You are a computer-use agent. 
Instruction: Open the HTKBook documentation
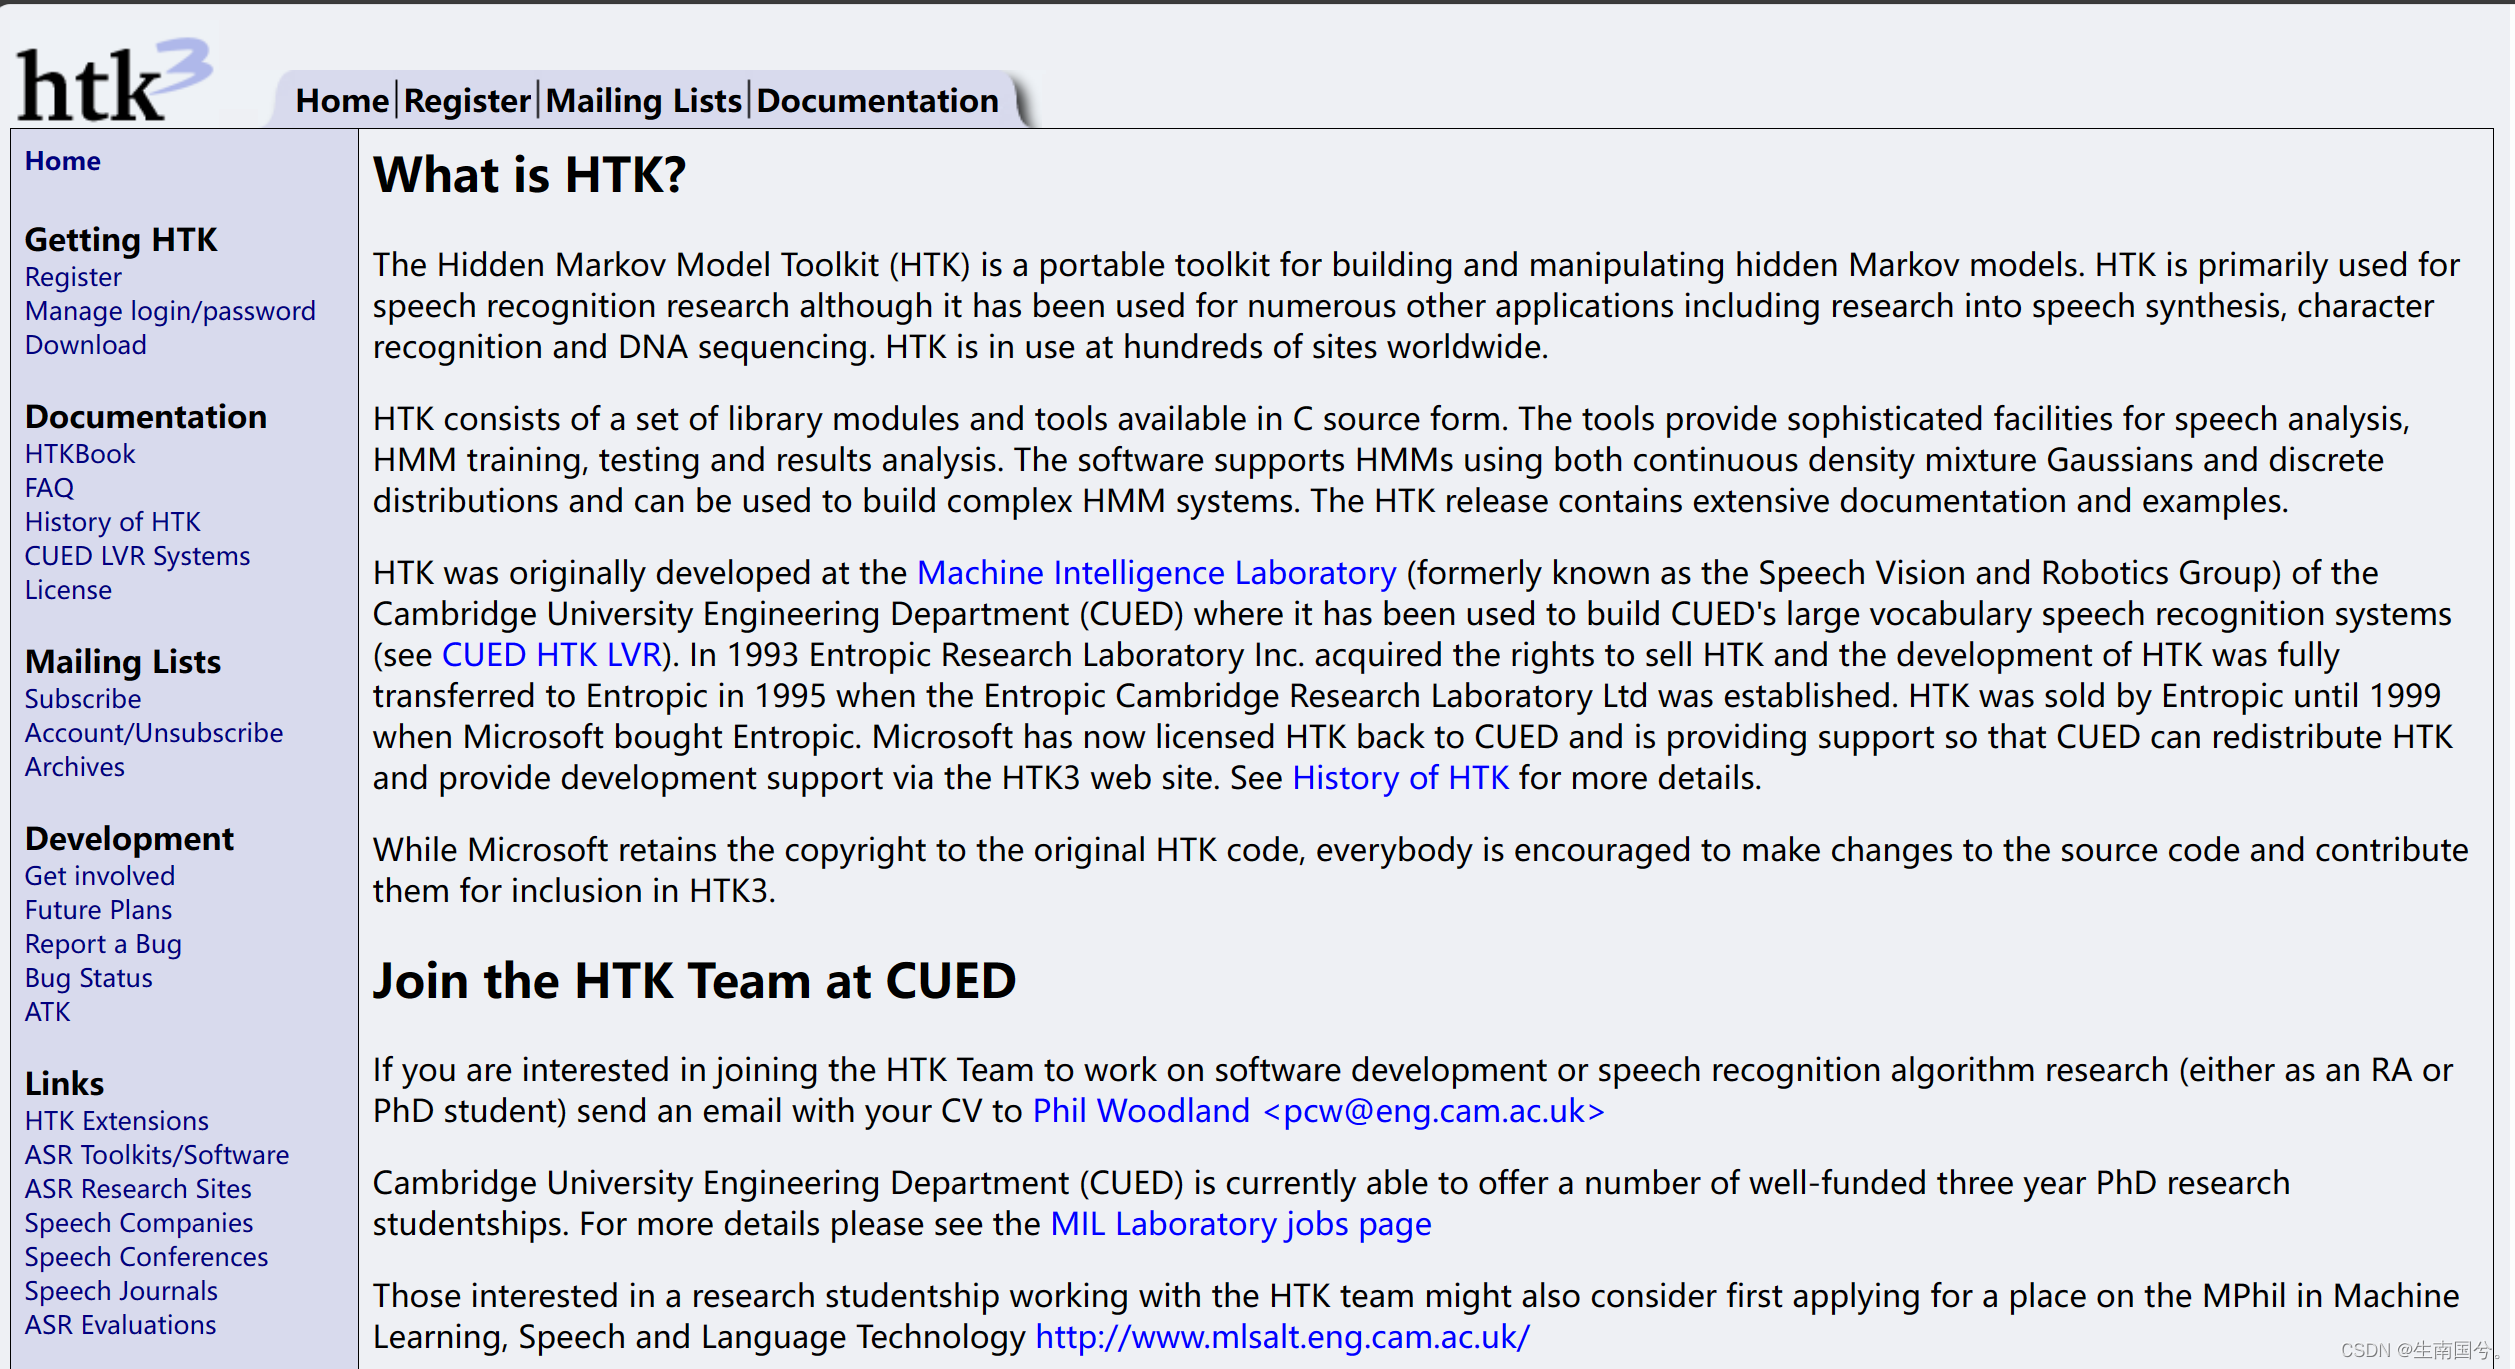(80, 453)
